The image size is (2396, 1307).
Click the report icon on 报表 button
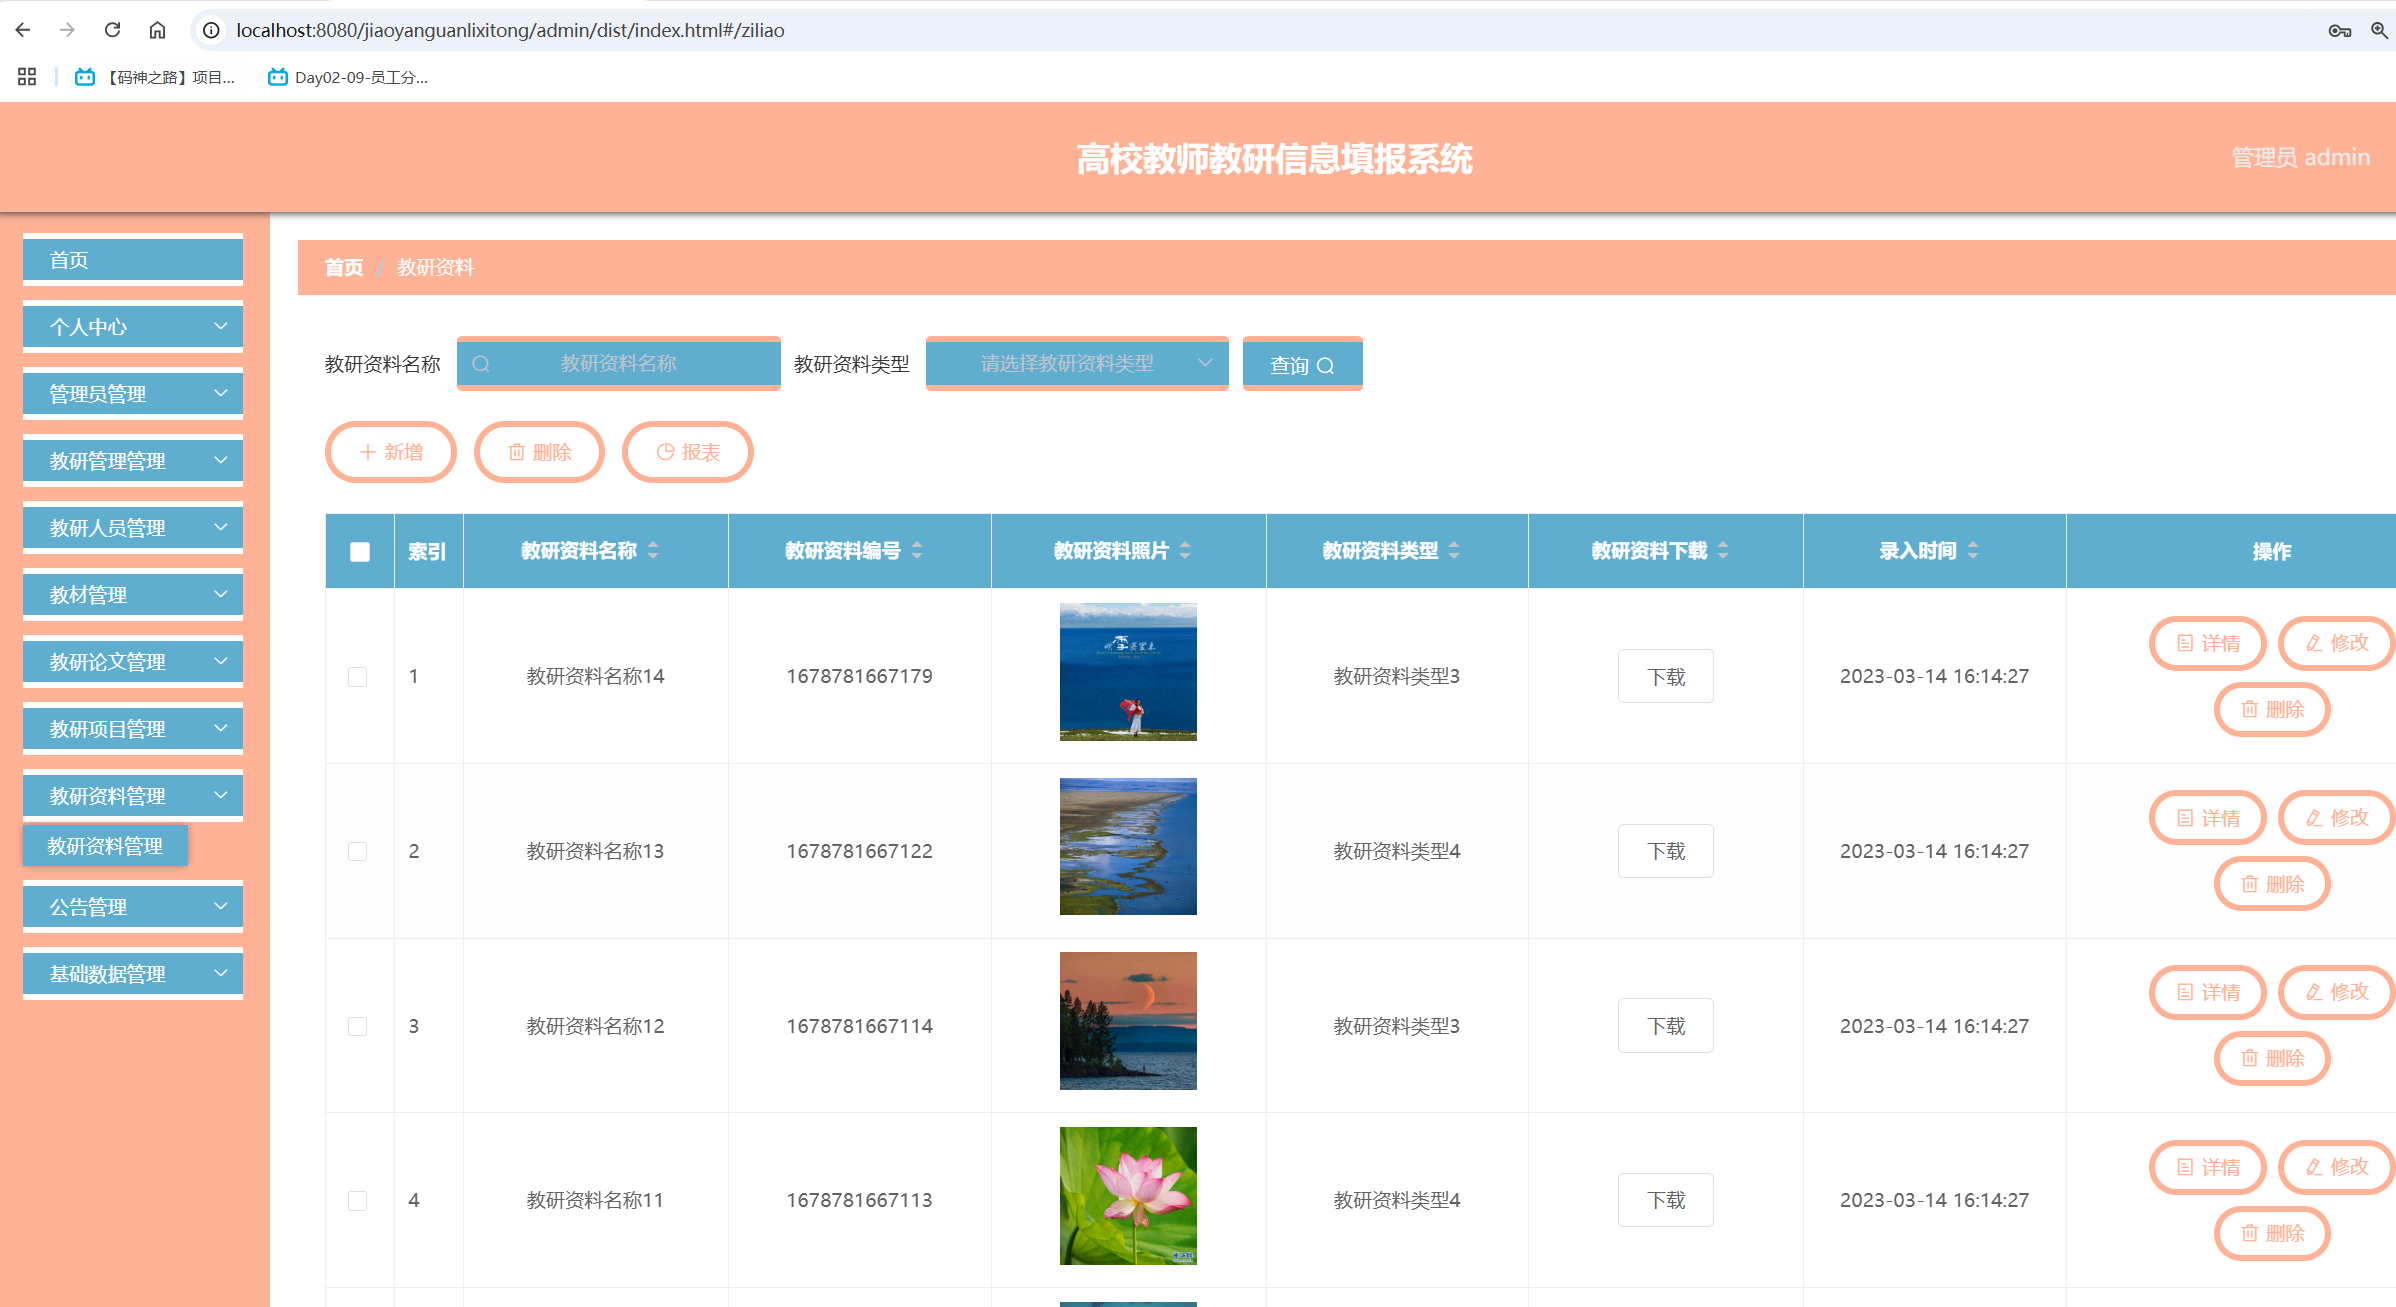click(664, 452)
